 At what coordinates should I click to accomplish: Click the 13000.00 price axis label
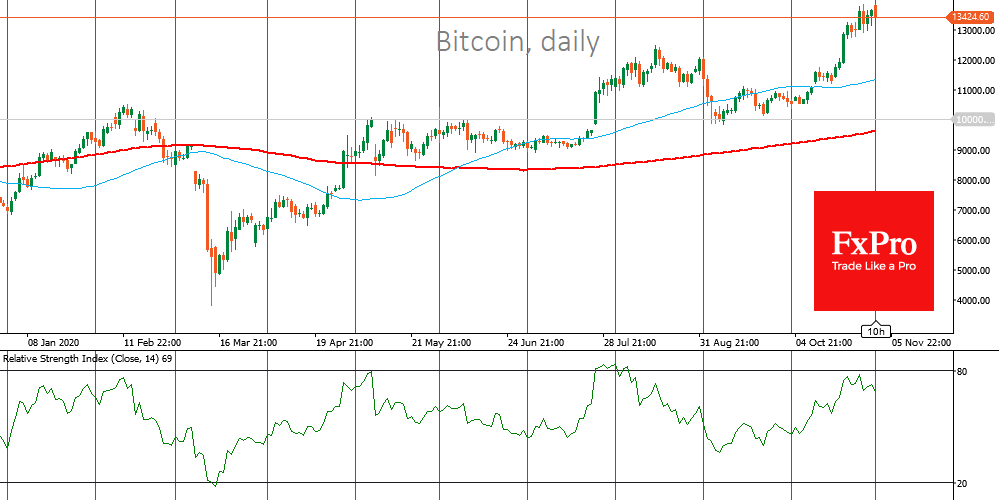tap(970, 30)
